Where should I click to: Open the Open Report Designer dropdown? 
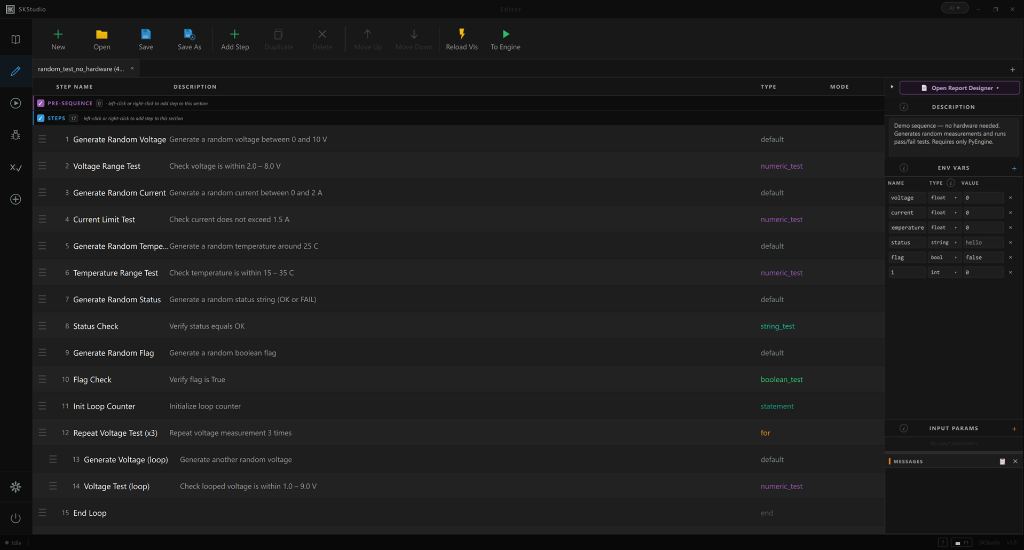[959, 88]
